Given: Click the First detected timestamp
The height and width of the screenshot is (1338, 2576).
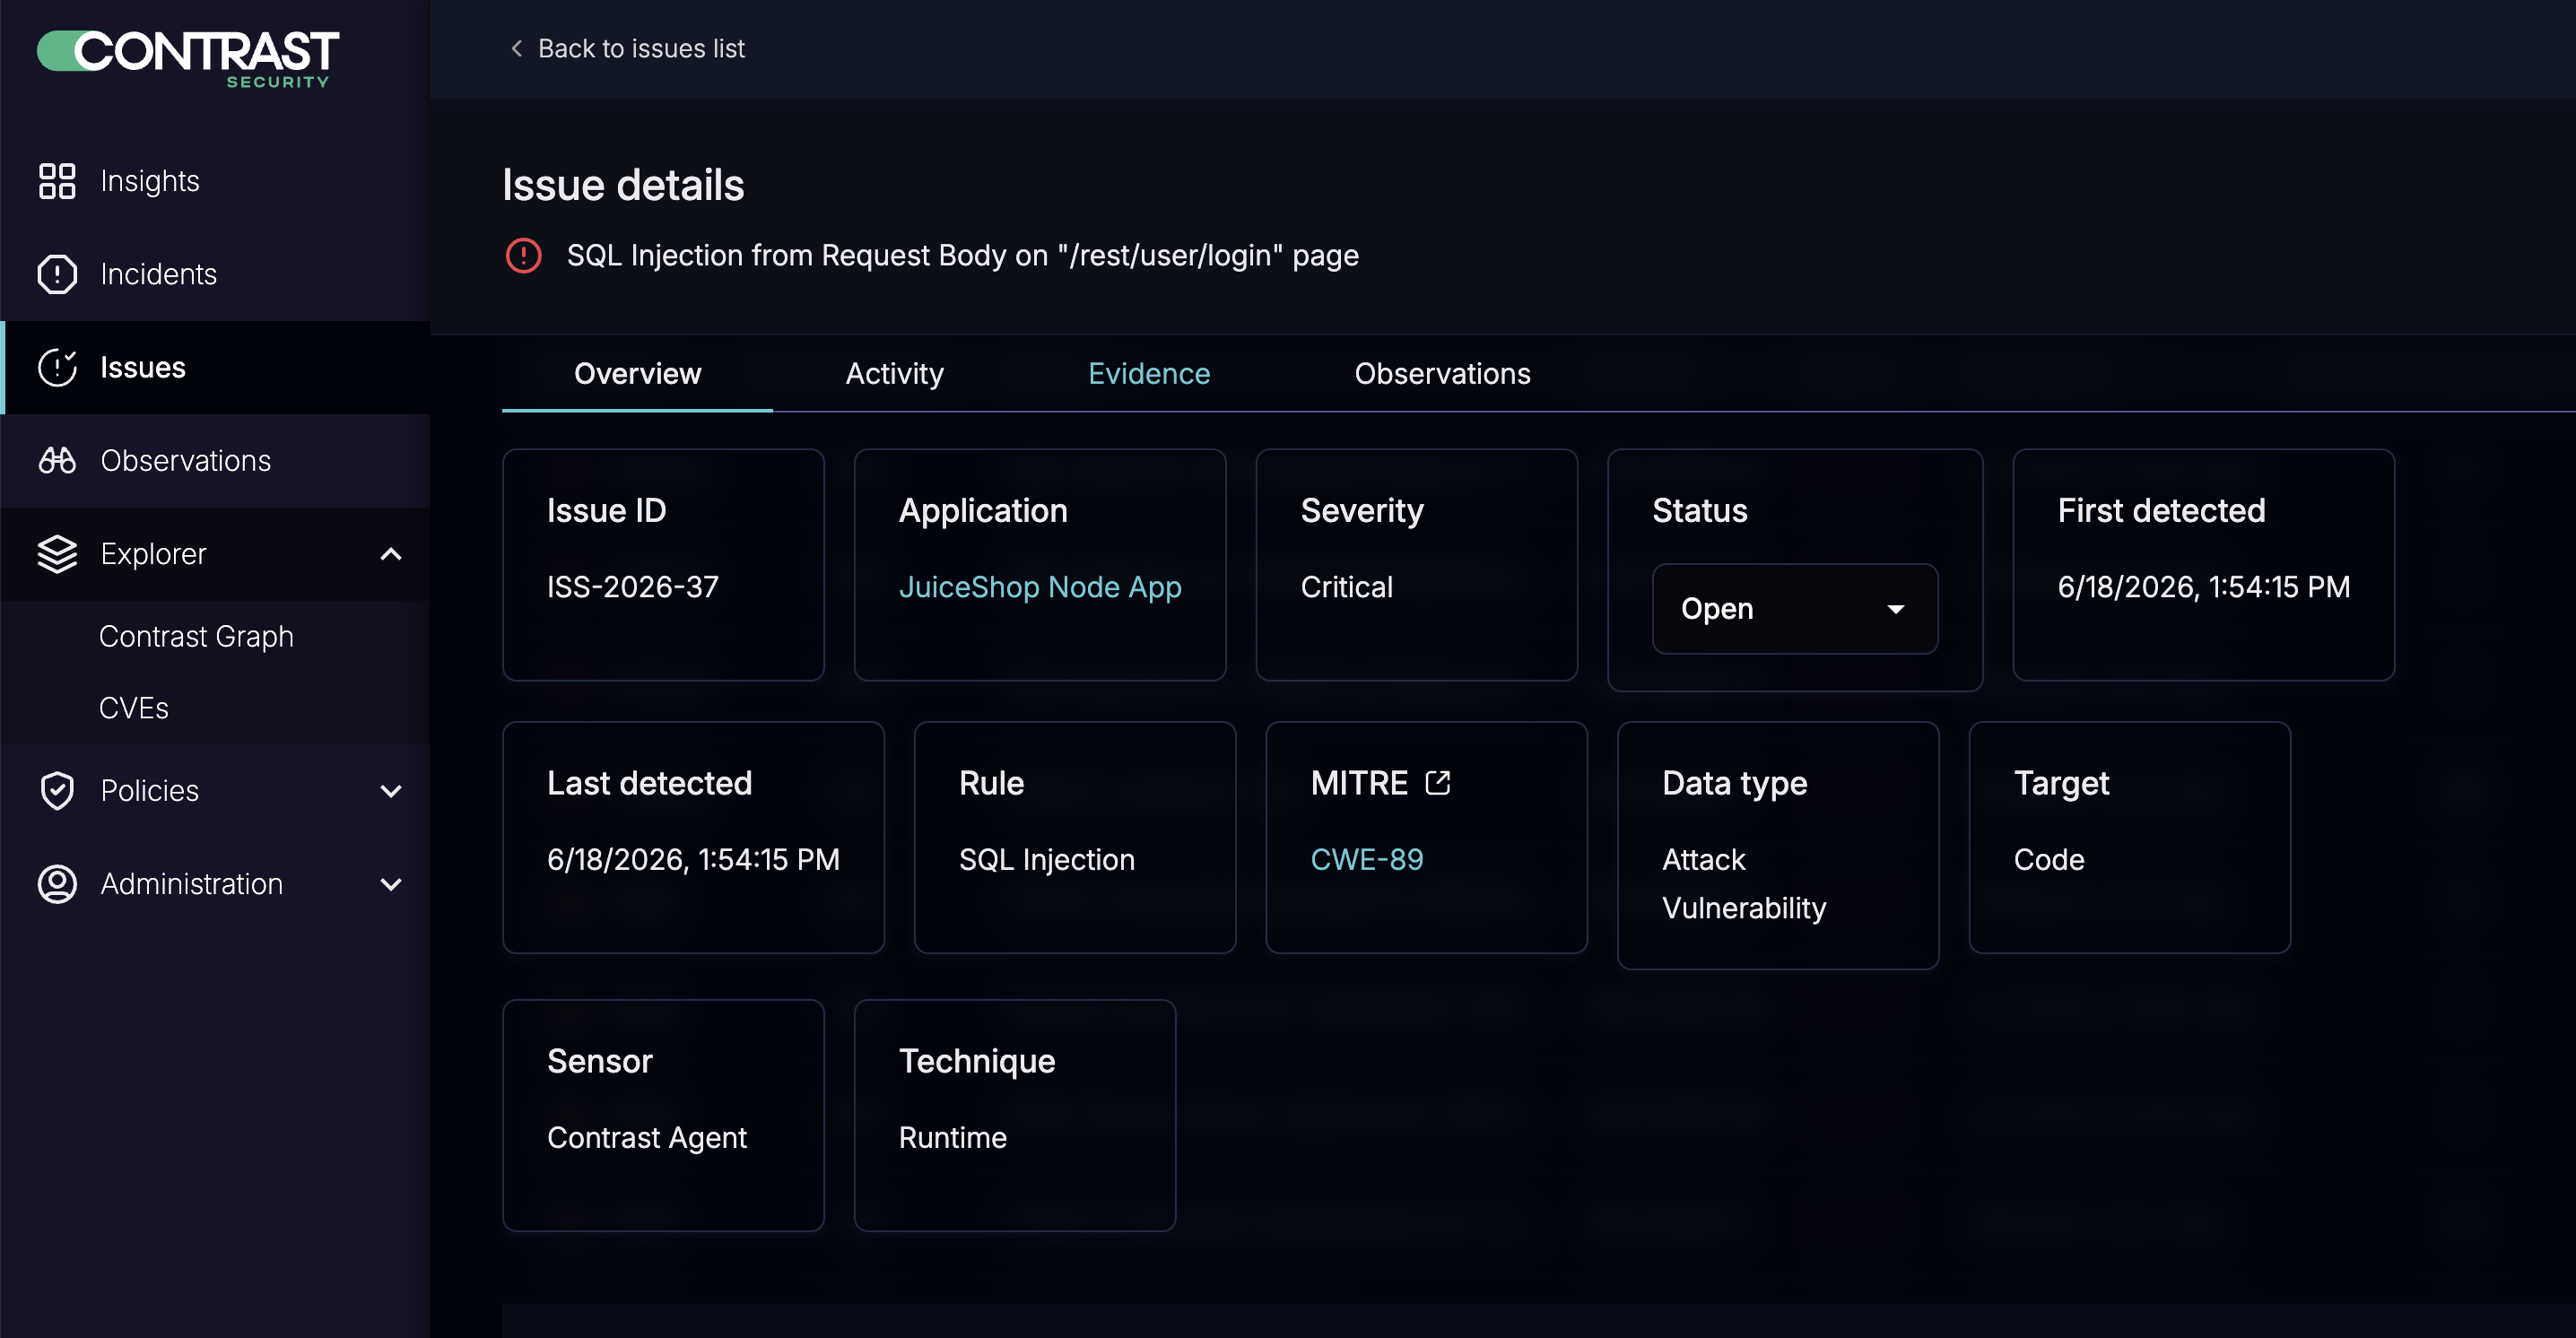Looking at the screenshot, I should coord(2203,587).
